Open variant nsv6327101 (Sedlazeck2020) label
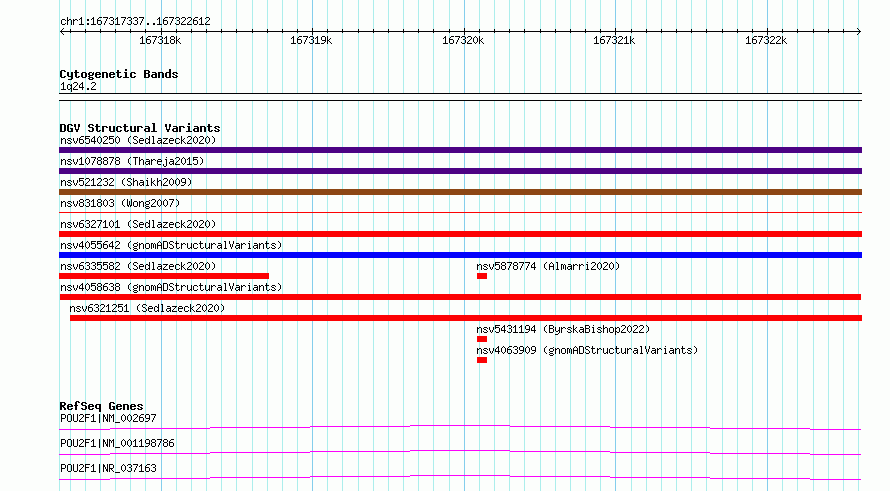The width and height of the screenshot is (890, 491). tap(138, 224)
